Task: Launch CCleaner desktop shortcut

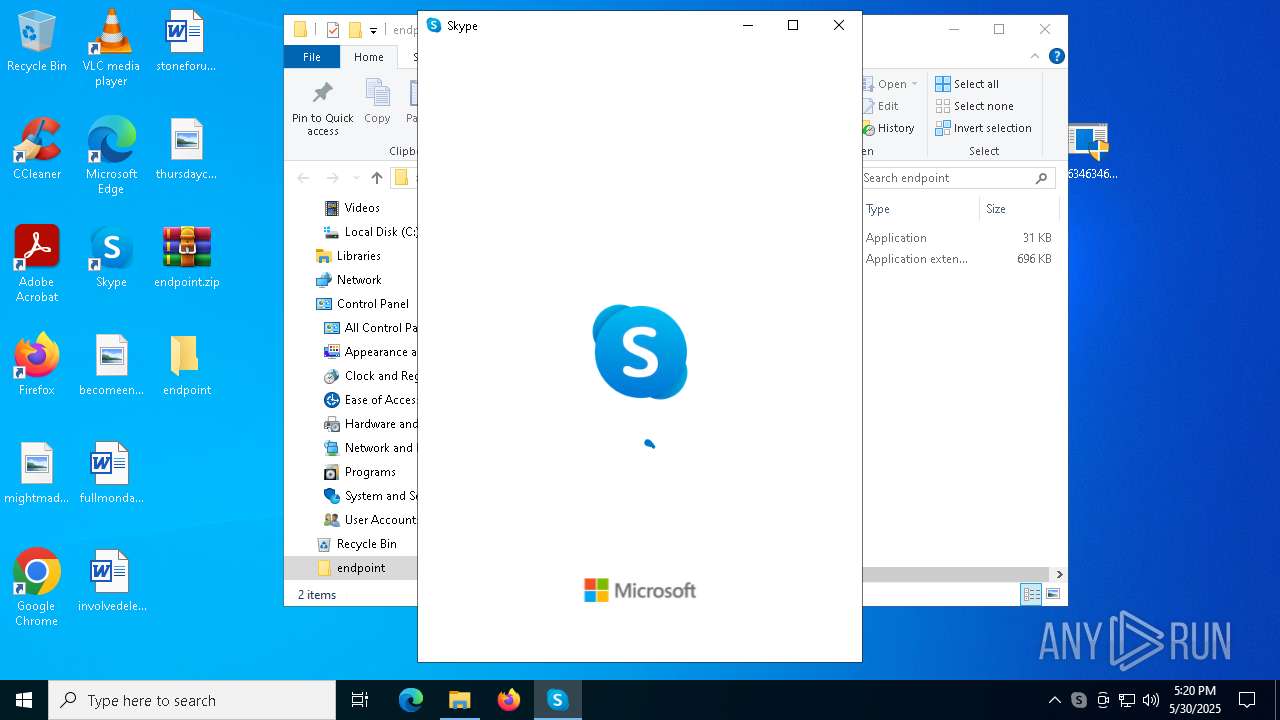Action: pos(37,150)
